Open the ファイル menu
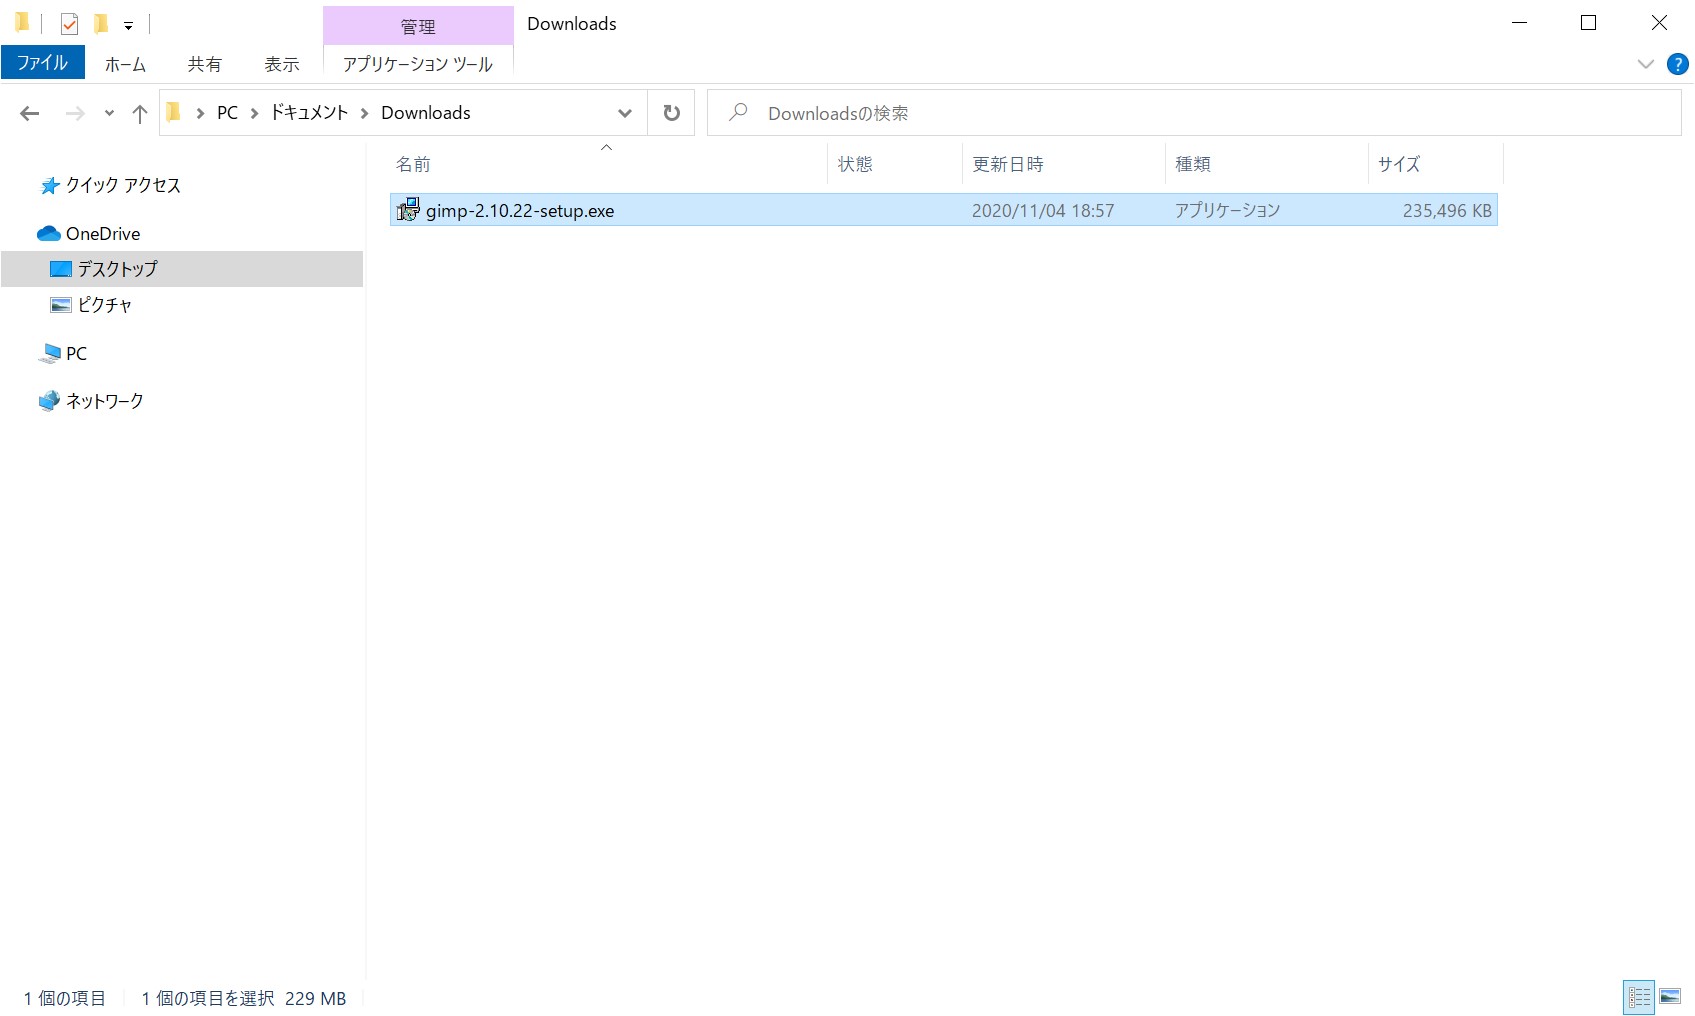 (x=42, y=62)
